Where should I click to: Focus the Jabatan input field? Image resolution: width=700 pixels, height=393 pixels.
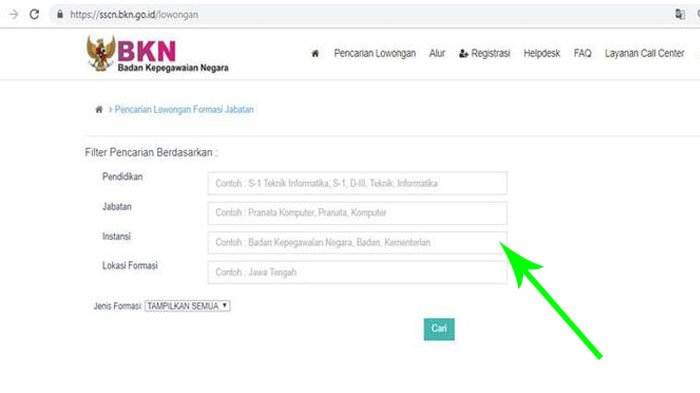357,213
